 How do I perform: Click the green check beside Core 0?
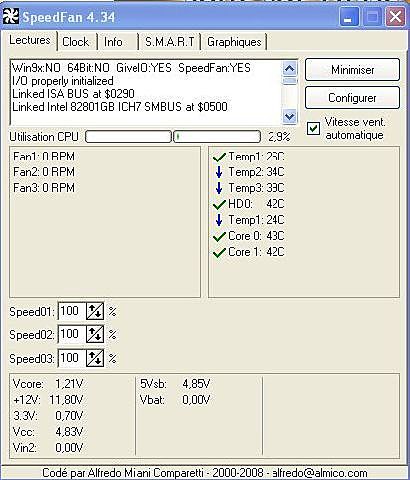coord(219,236)
